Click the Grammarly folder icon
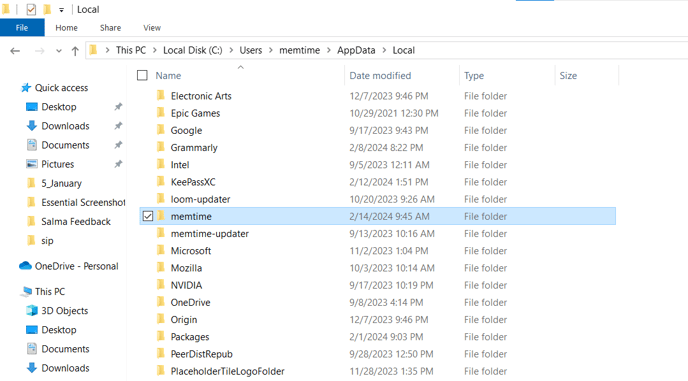The width and height of the screenshot is (688, 381). click(161, 147)
